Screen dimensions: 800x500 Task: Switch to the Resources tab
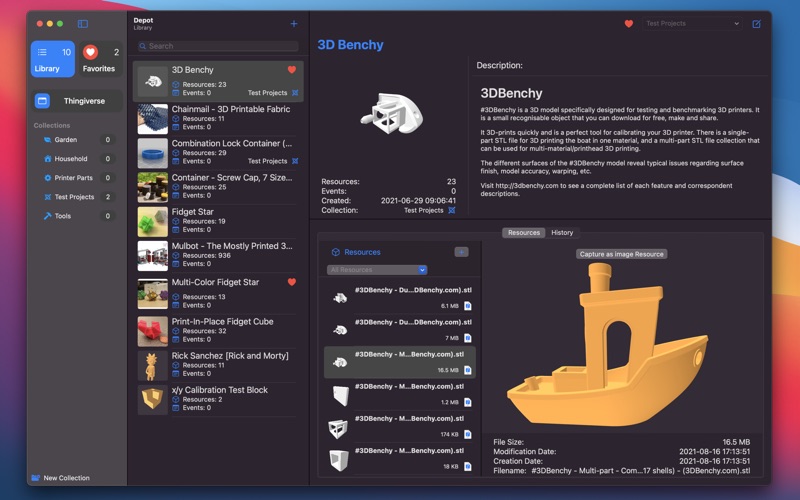(523, 233)
